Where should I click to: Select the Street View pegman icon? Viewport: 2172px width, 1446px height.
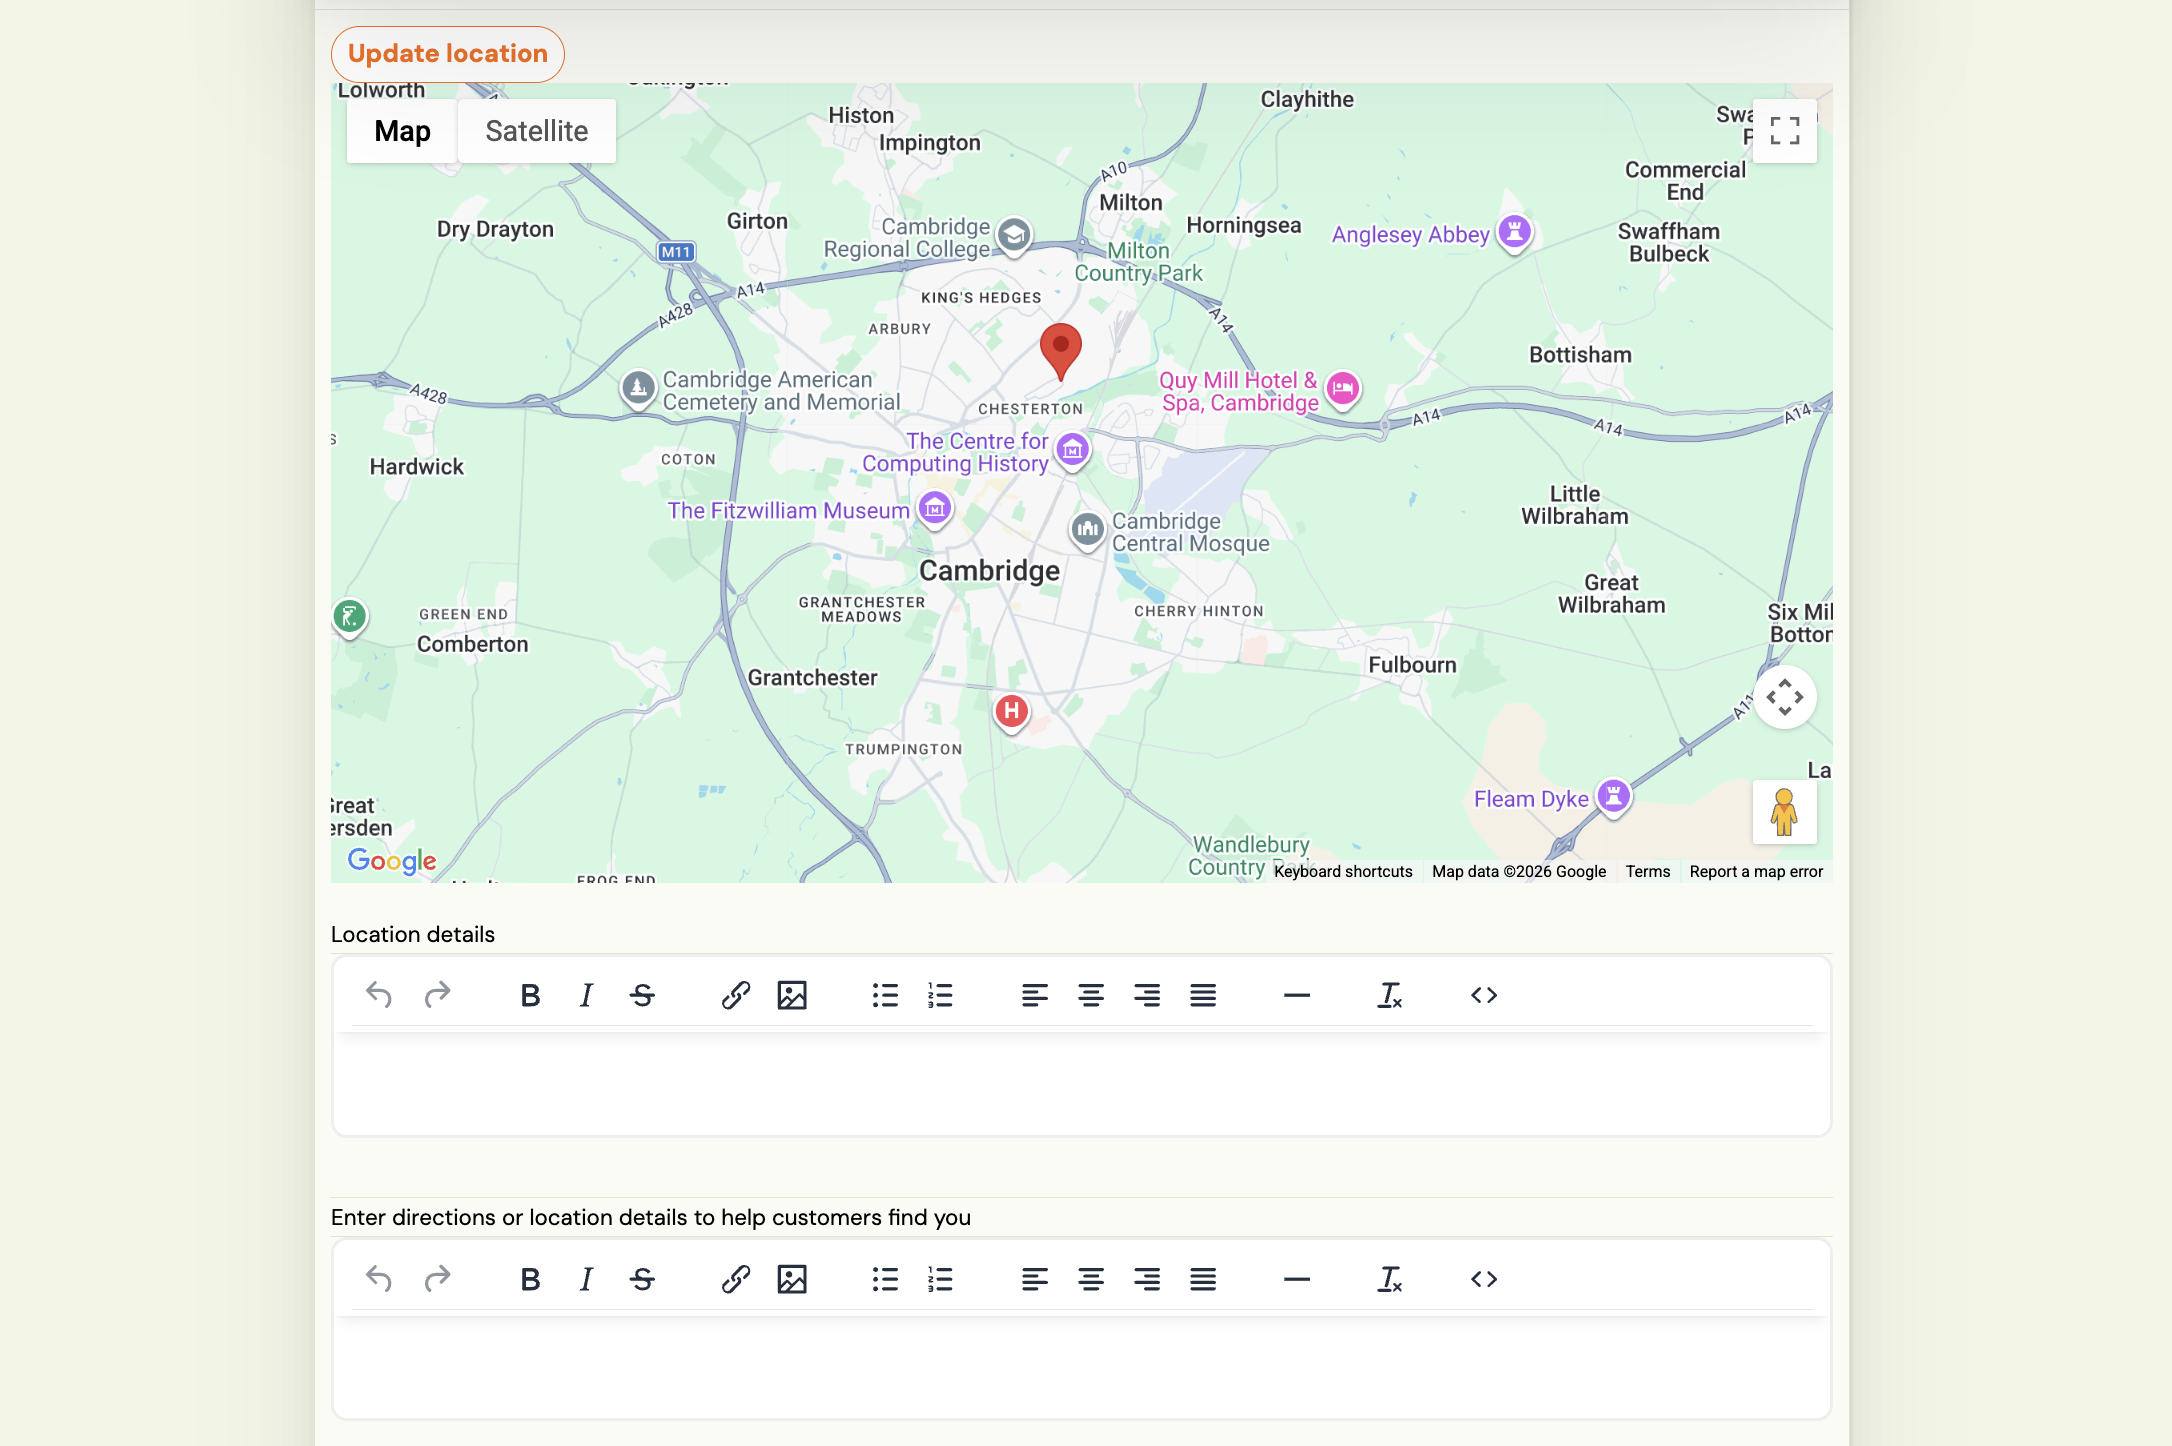(1786, 813)
